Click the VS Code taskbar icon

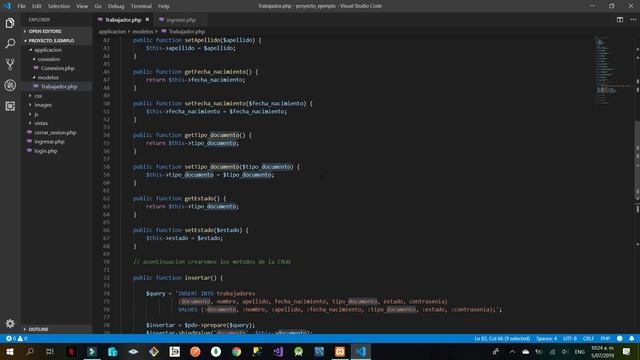click(x=360, y=351)
